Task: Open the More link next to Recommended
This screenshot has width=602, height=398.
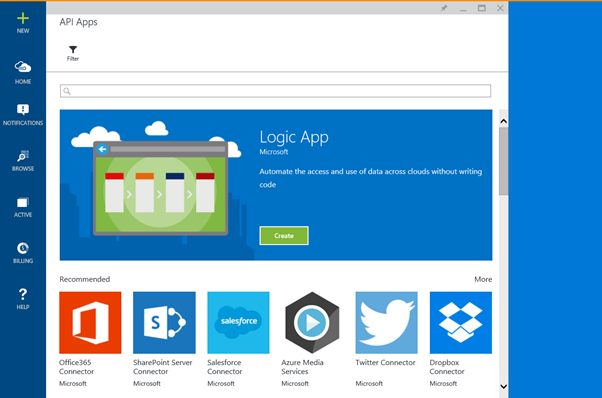Action: click(483, 279)
